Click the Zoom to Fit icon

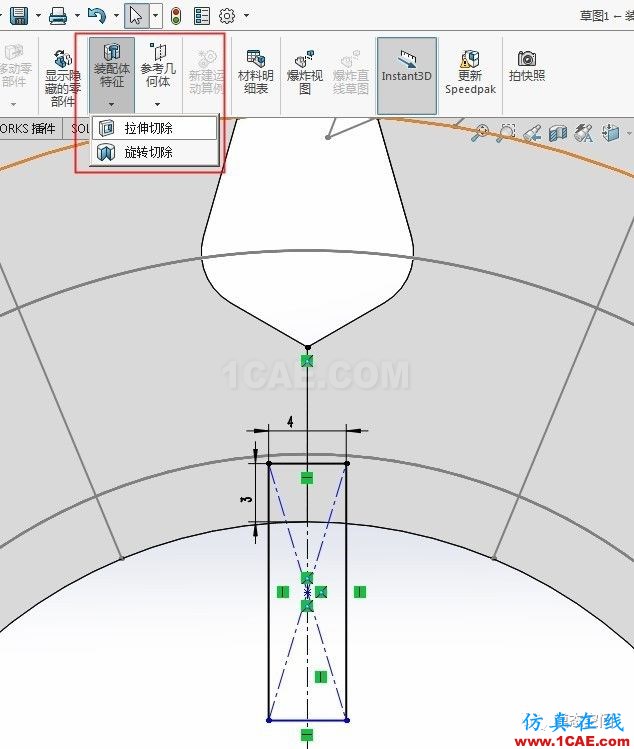(x=480, y=132)
